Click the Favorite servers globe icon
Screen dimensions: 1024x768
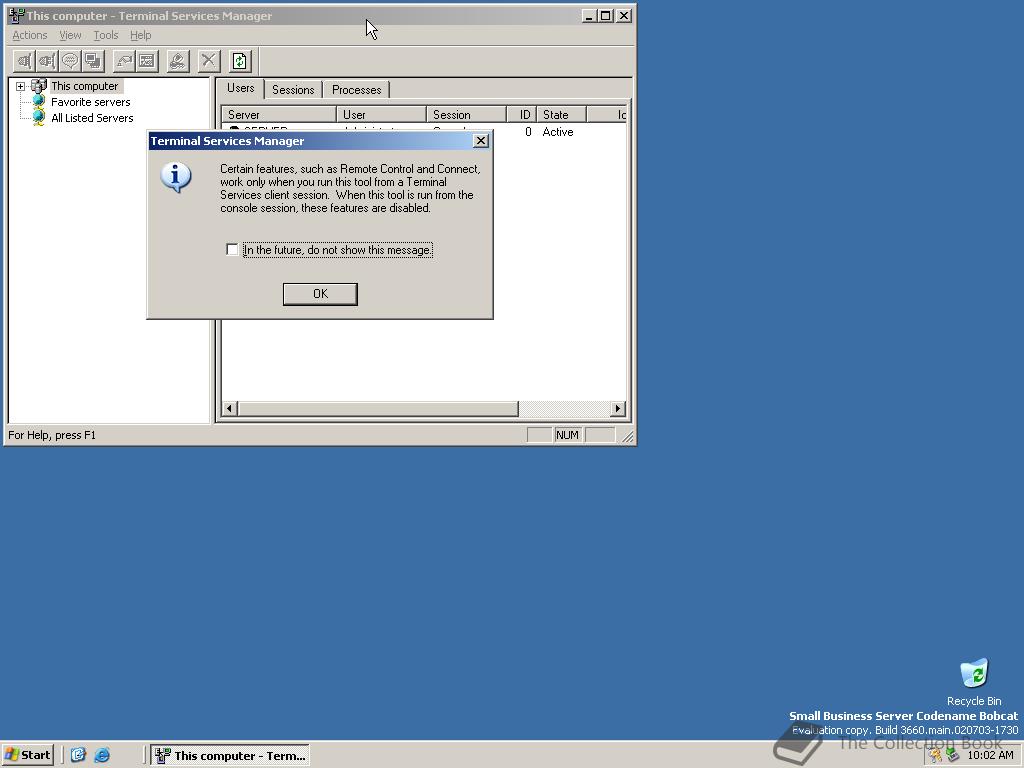(x=39, y=102)
